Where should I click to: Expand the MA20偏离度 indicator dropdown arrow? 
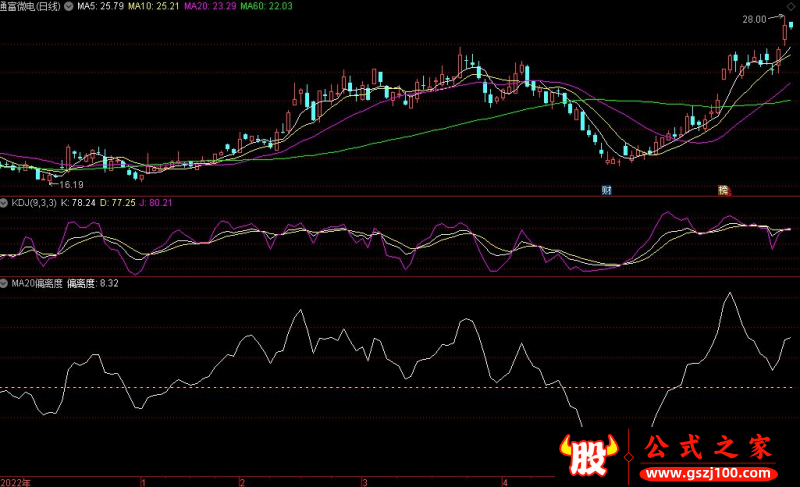tap(5, 284)
